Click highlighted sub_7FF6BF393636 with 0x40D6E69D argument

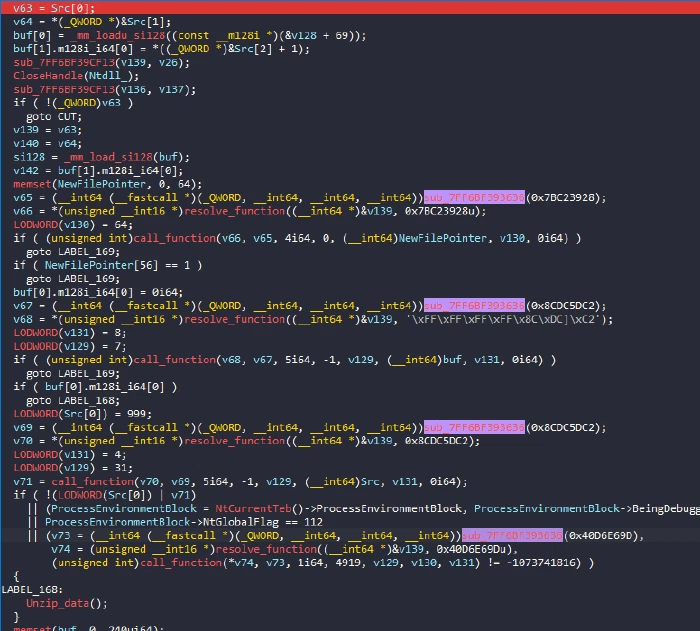(512, 535)
